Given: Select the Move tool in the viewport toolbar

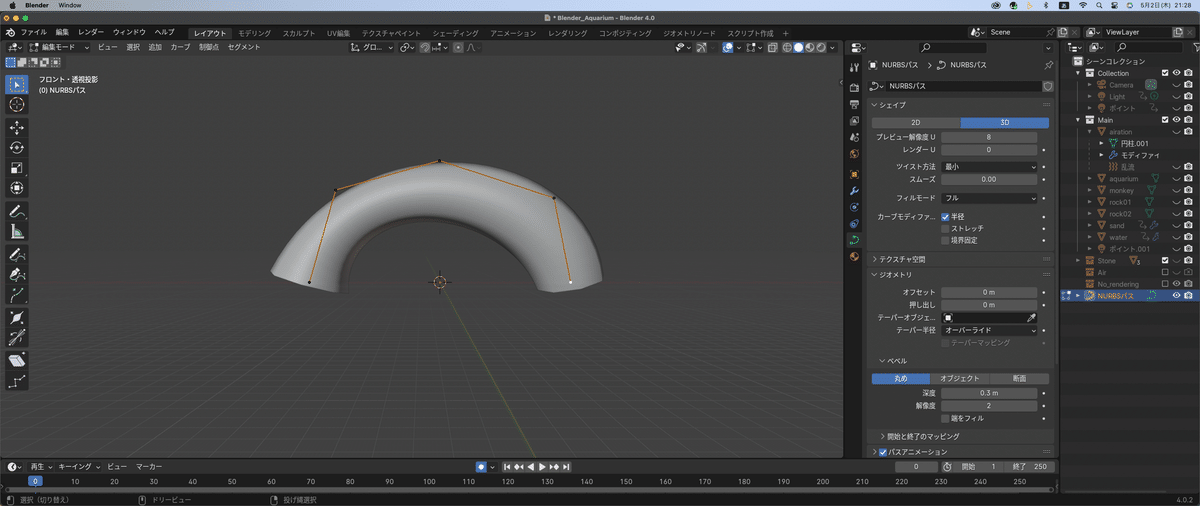Looking at the screenshot, I should click(x=17, y=127).
